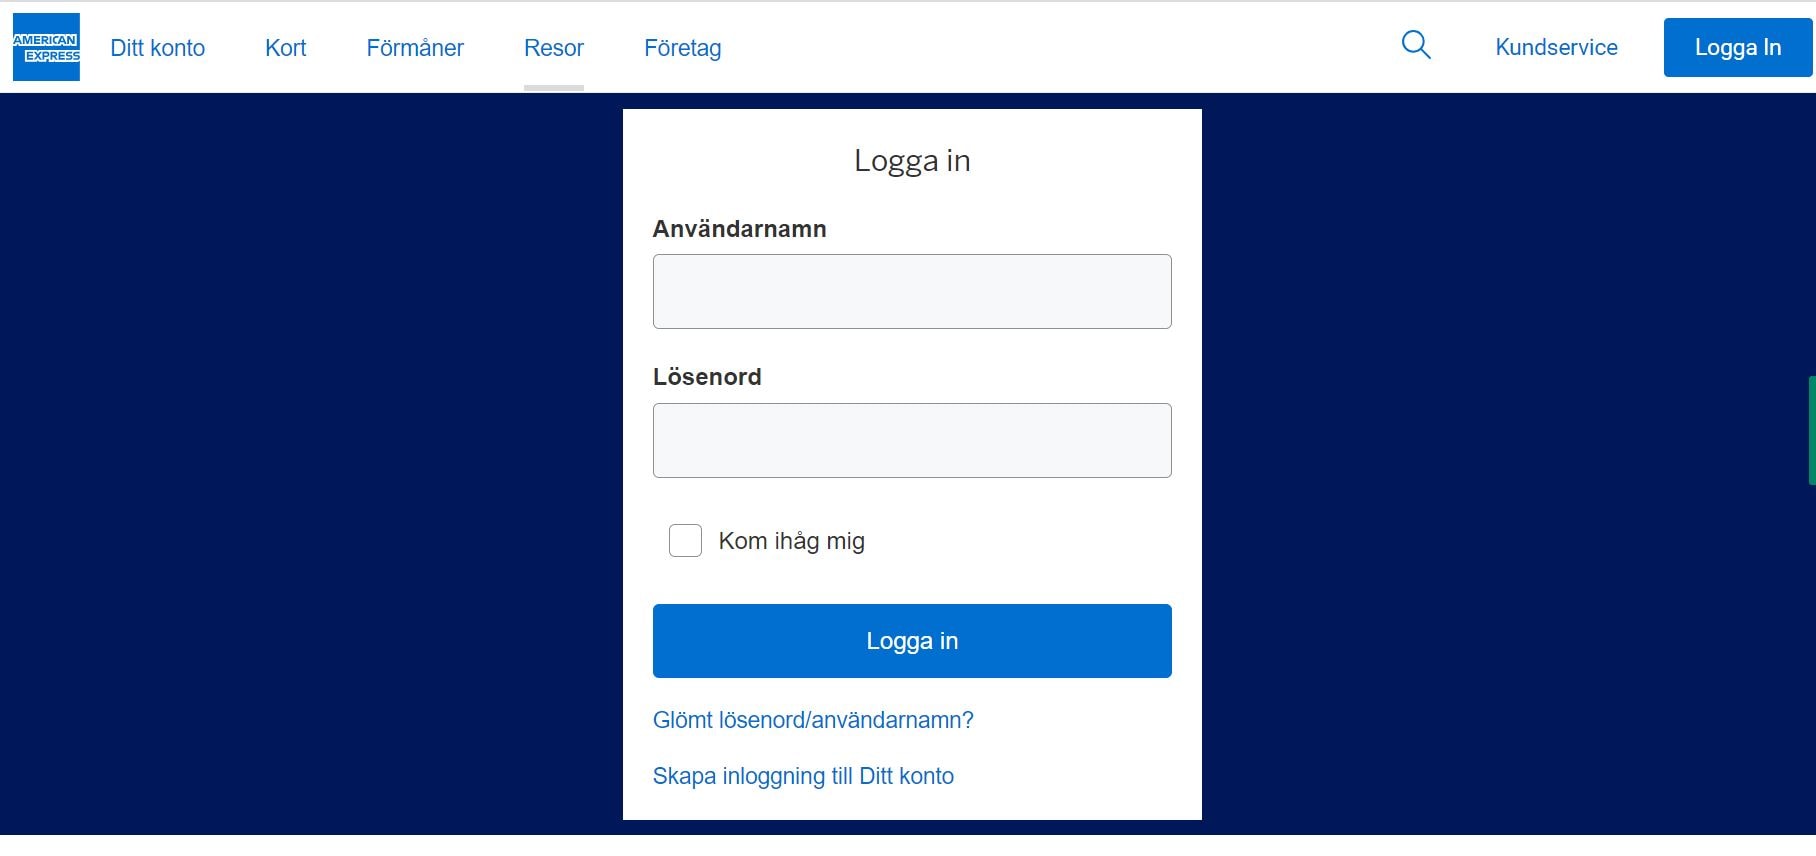Select the Resor navigation item
The image size is (1816, 856).
tap(553, 48)
